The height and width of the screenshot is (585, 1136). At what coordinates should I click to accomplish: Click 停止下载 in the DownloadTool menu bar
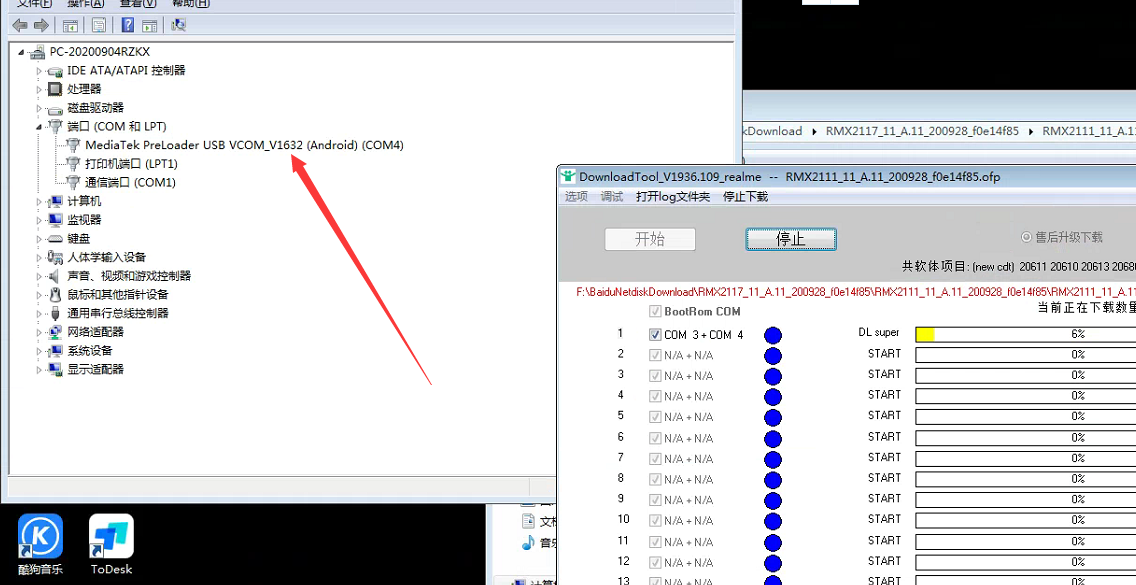click(x=746, y=196)
